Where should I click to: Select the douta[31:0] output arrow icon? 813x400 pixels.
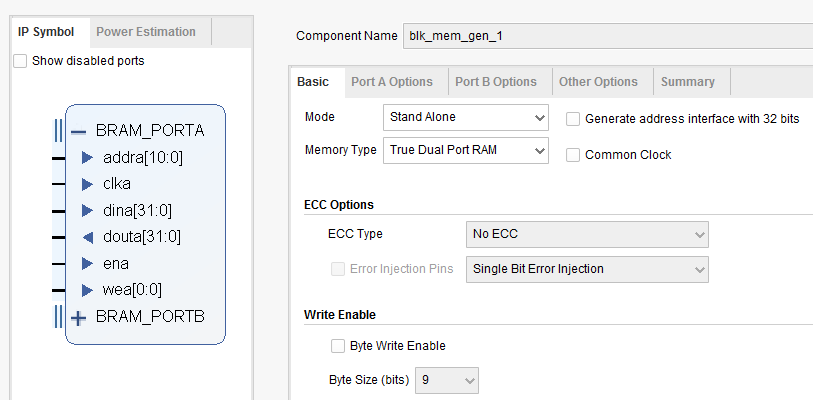coord(88,238)
